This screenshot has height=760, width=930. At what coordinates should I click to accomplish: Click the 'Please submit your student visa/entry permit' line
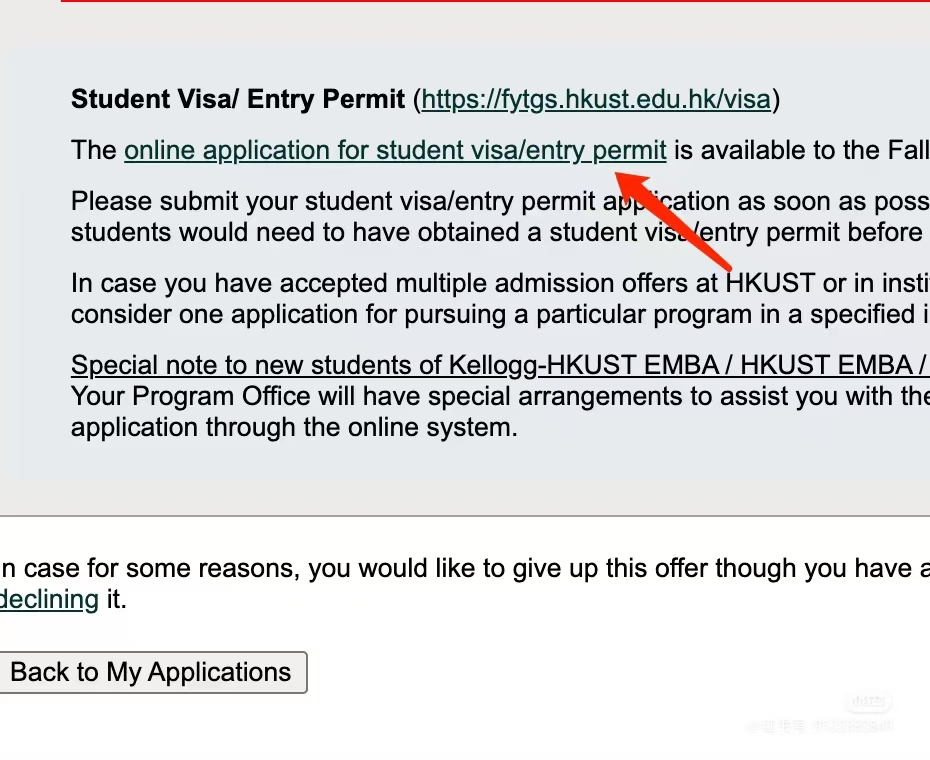(x=500, y=202)
